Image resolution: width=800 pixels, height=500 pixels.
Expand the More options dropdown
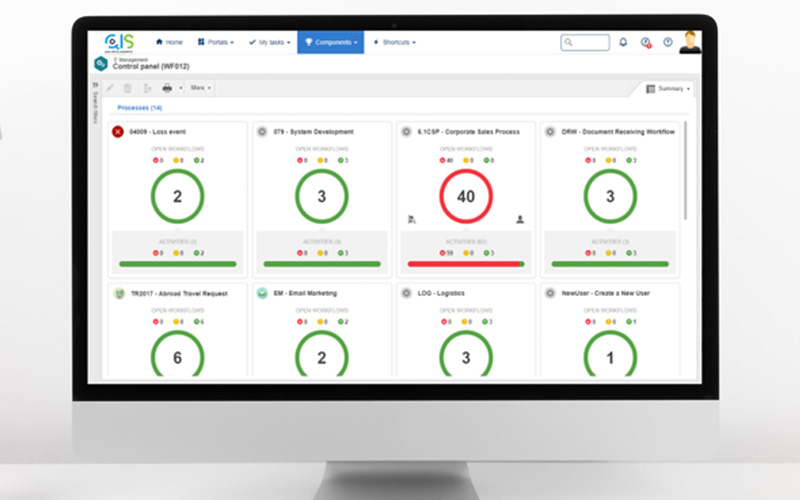(x=200, y=88)
